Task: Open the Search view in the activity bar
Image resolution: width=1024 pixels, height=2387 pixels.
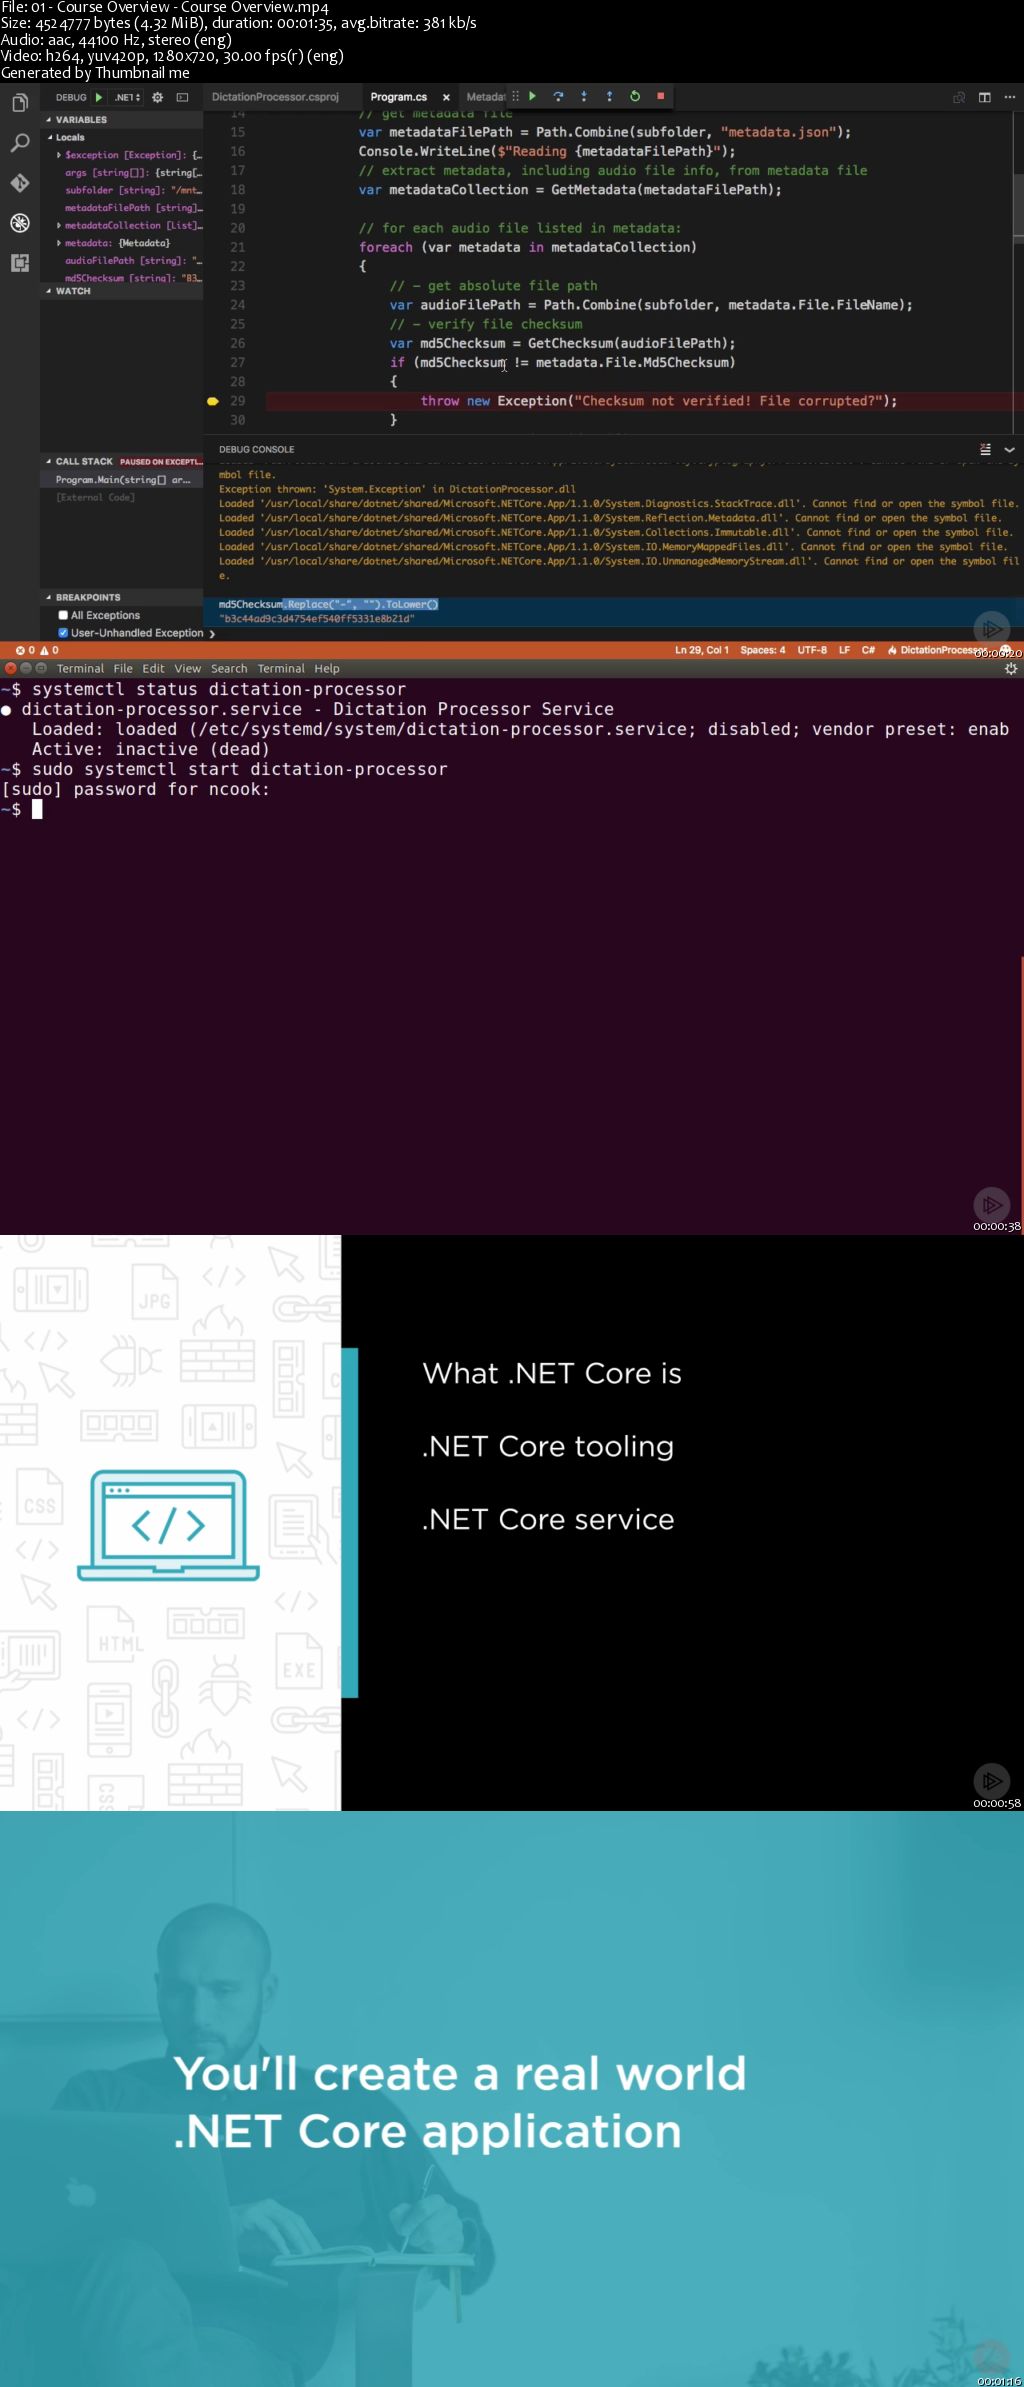Action: (19, 143)
